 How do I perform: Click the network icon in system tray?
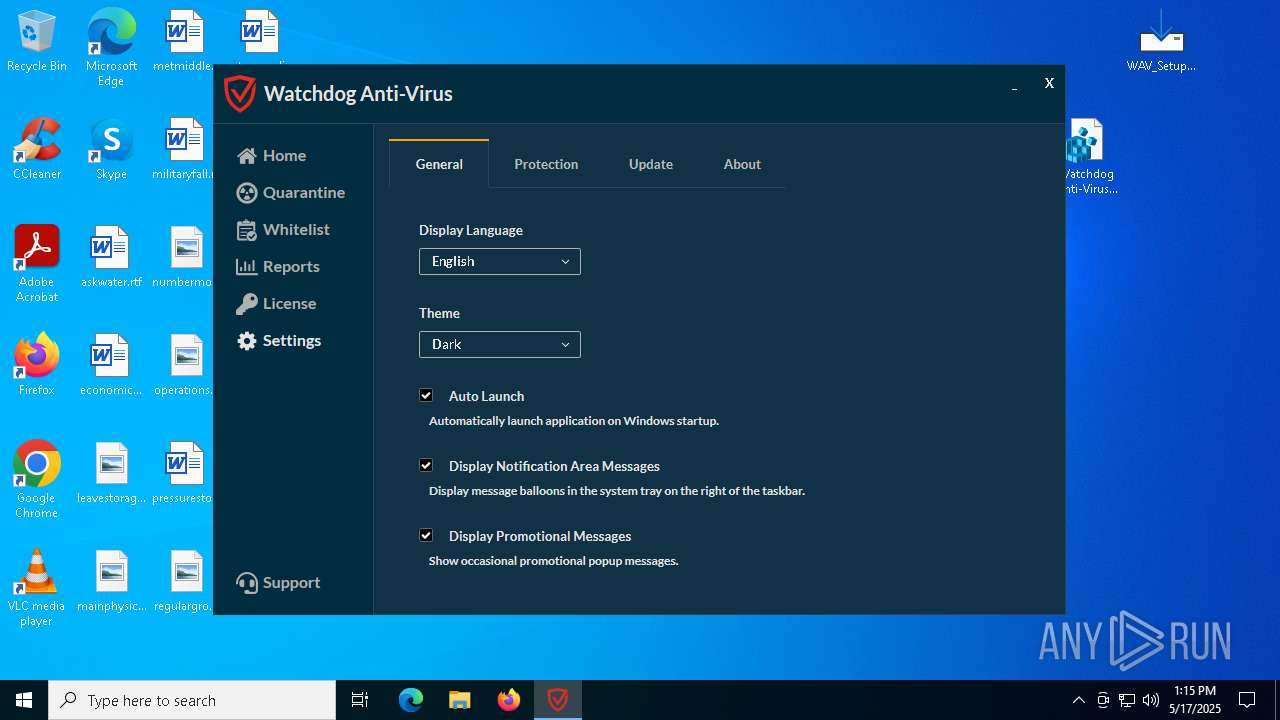tap(1127, 700)
